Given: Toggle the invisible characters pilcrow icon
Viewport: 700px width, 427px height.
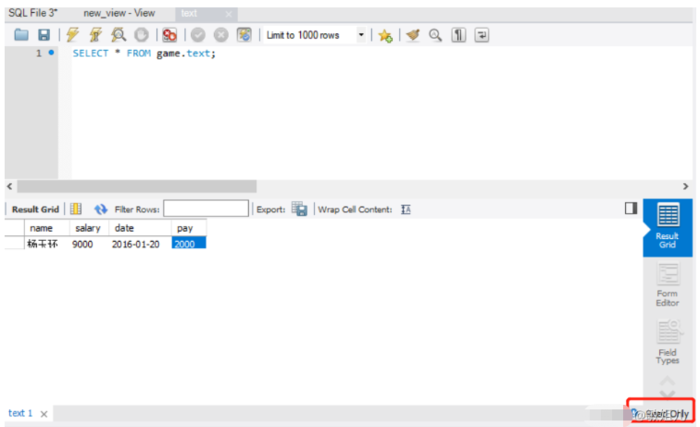Looking at the screenshot, I should pos(459,35).
